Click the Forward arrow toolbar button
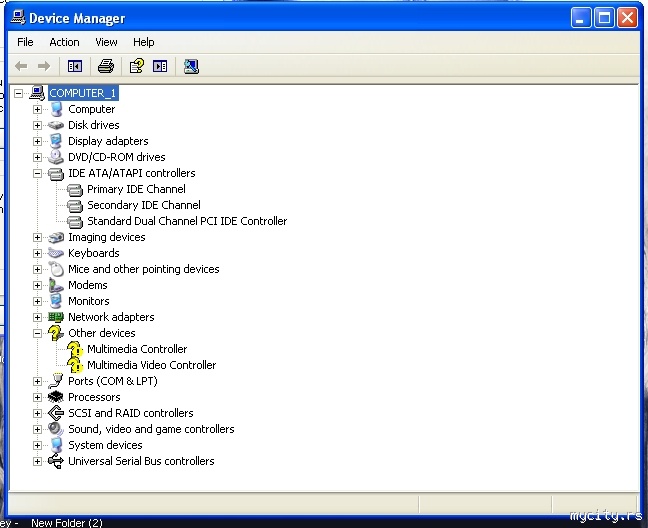648x528 pixels. pyautogui.click(x=44, y=66)
